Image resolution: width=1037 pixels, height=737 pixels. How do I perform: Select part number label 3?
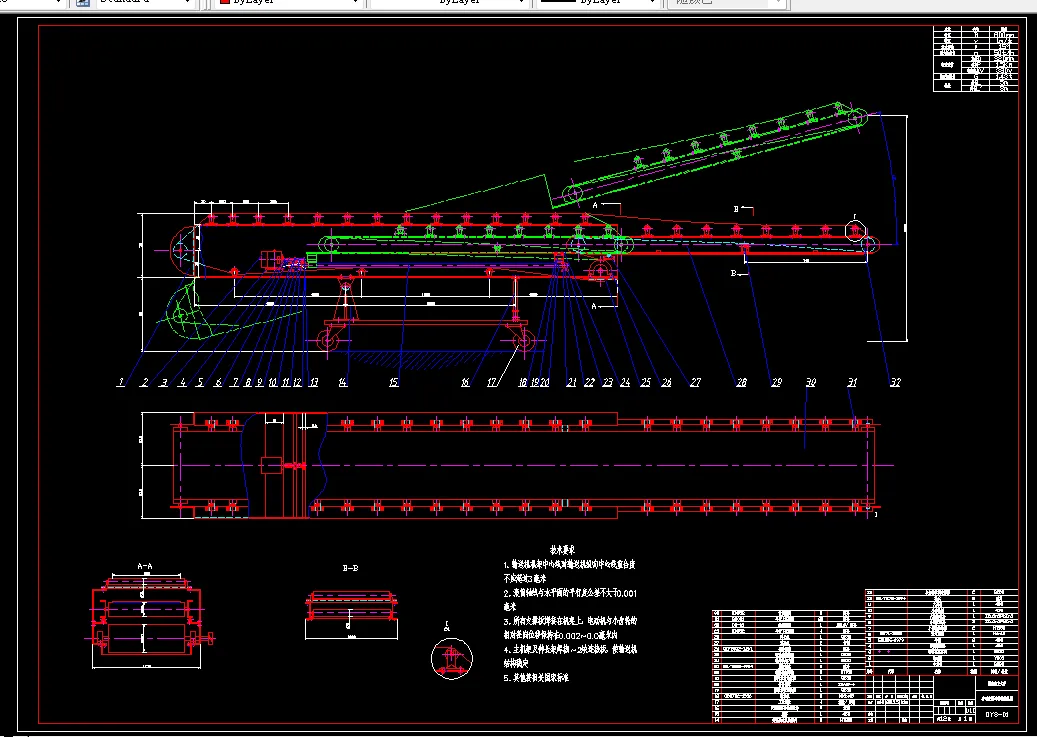[x=163, y=382]
